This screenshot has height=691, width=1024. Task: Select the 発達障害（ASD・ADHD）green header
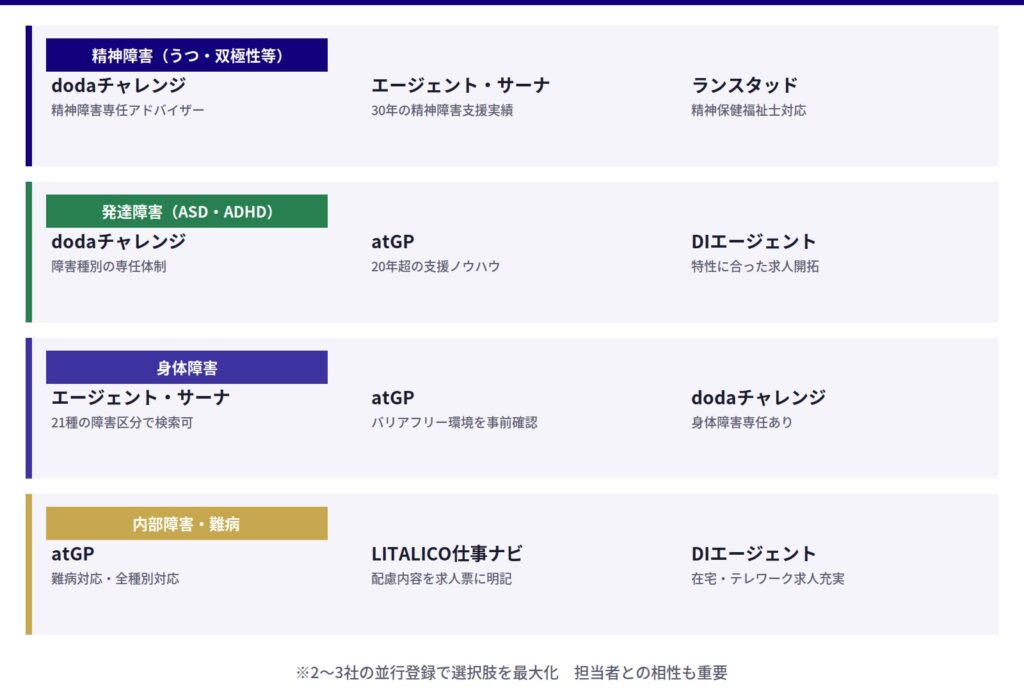187,211
